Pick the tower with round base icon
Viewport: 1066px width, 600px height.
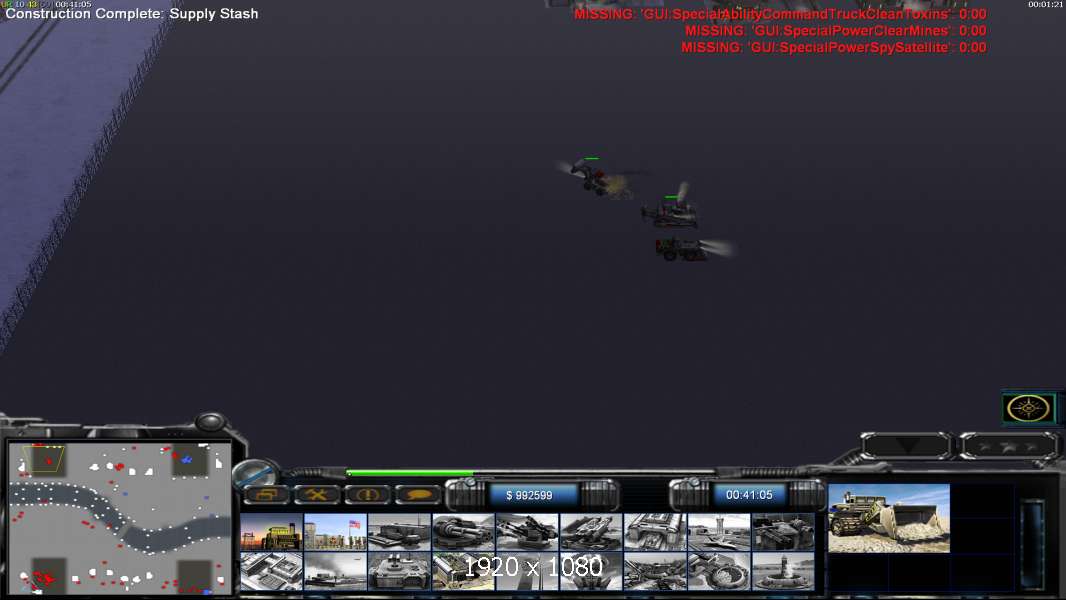point(783,571)
